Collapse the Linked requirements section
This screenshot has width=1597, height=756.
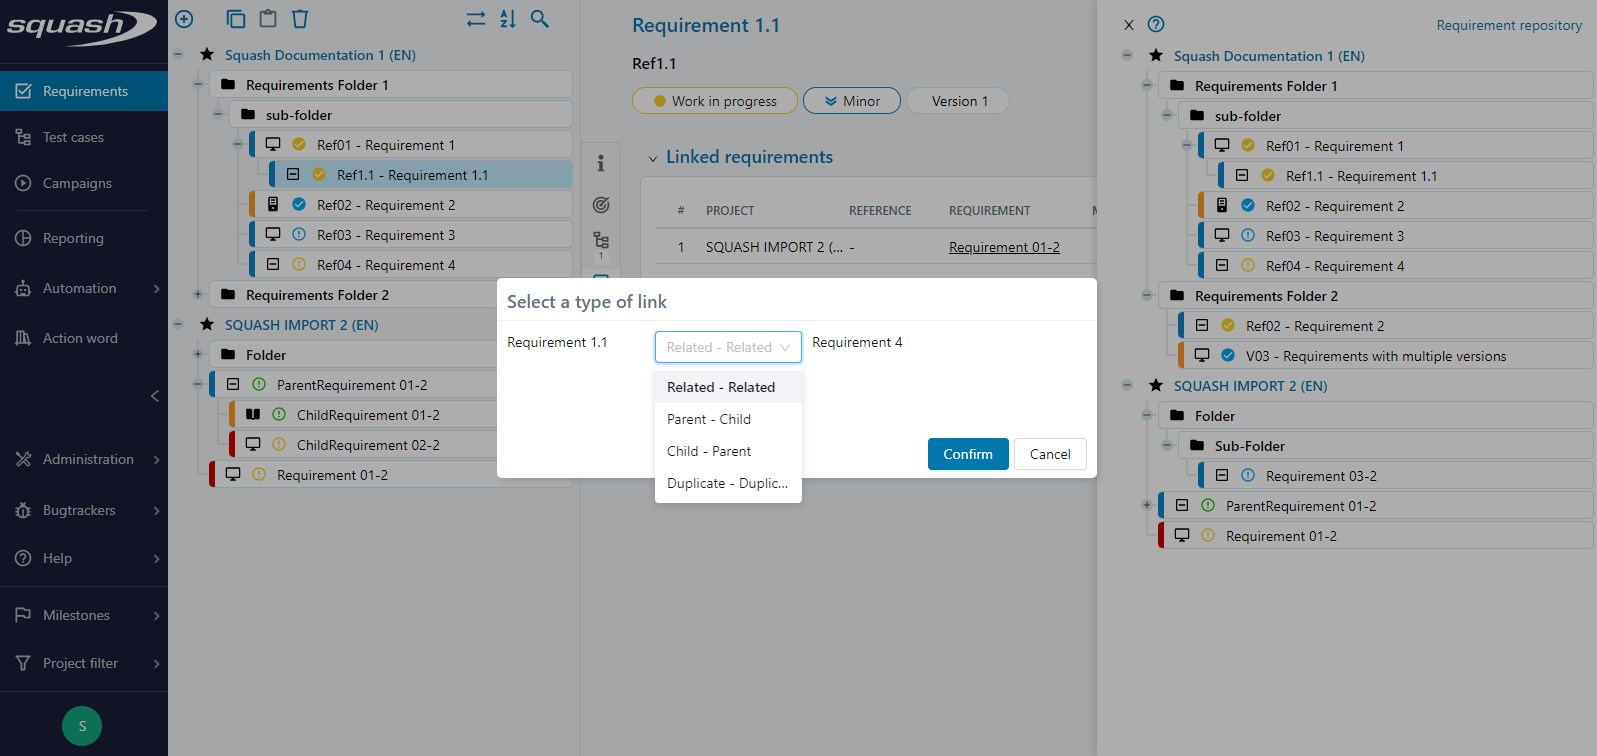[653, 158]
